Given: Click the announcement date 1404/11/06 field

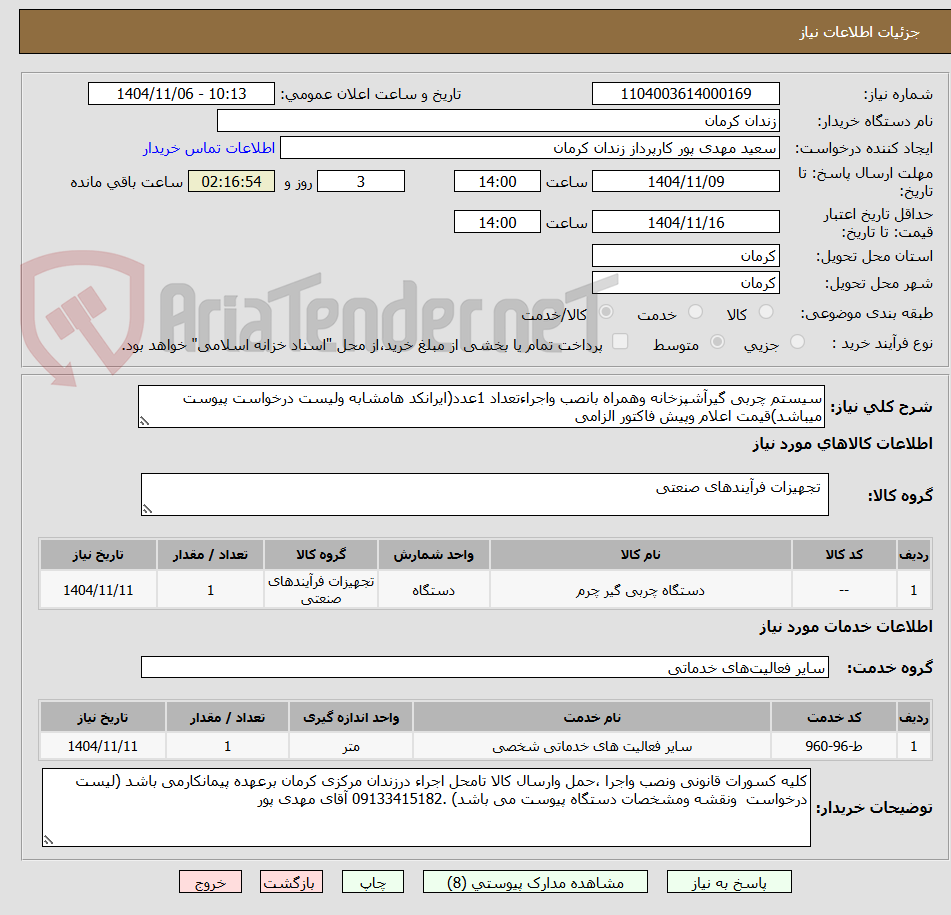Looking at the screenshot, I should (x=181, y=94).
